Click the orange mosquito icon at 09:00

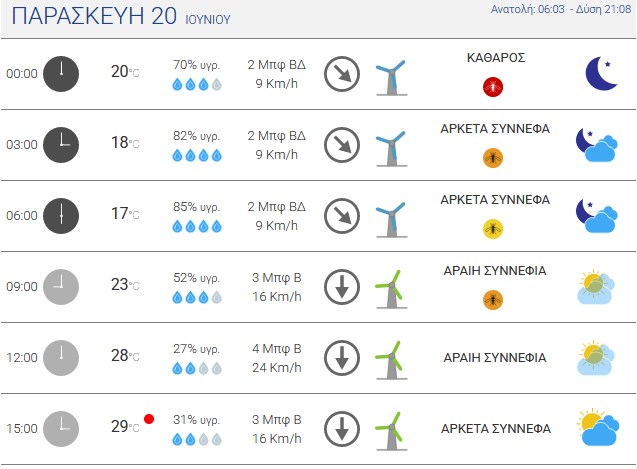493,300
